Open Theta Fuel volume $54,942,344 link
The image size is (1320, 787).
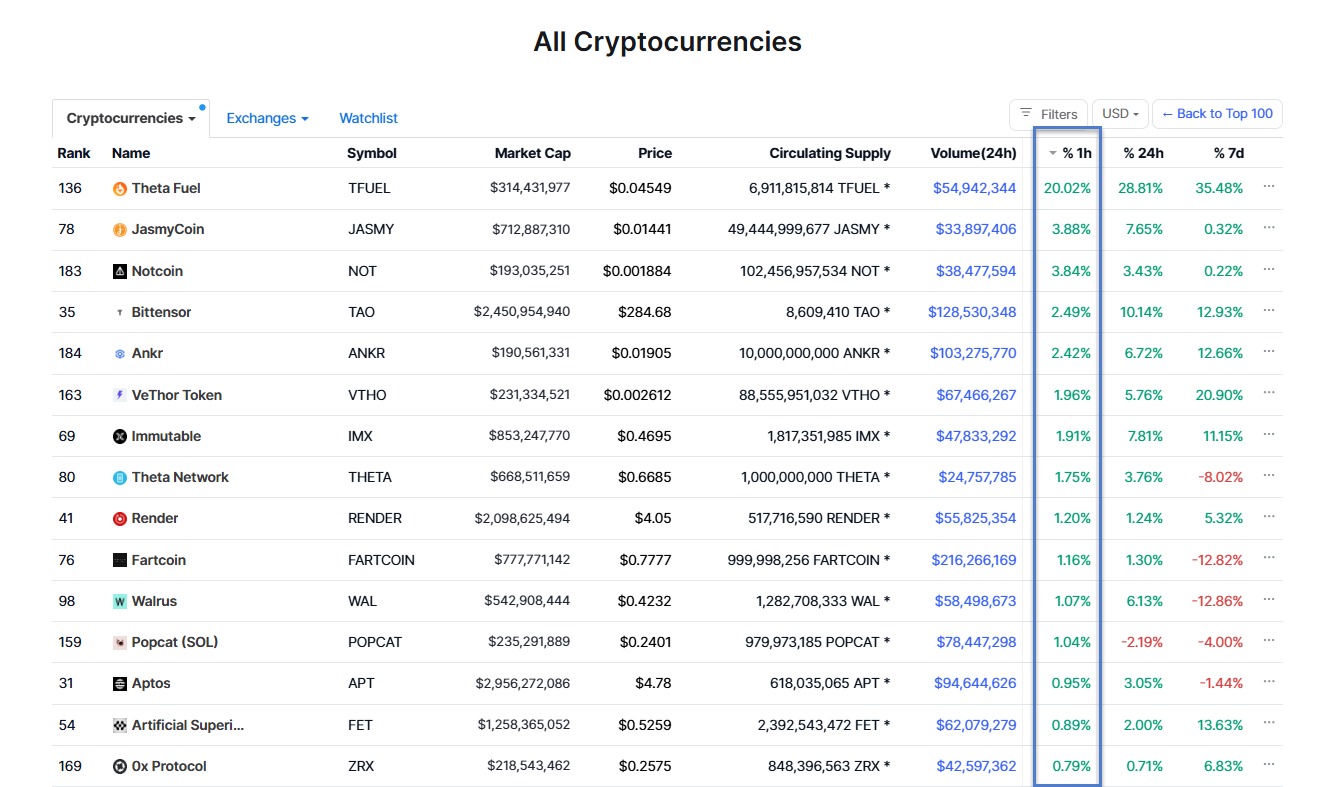click(x=974, y=188)
